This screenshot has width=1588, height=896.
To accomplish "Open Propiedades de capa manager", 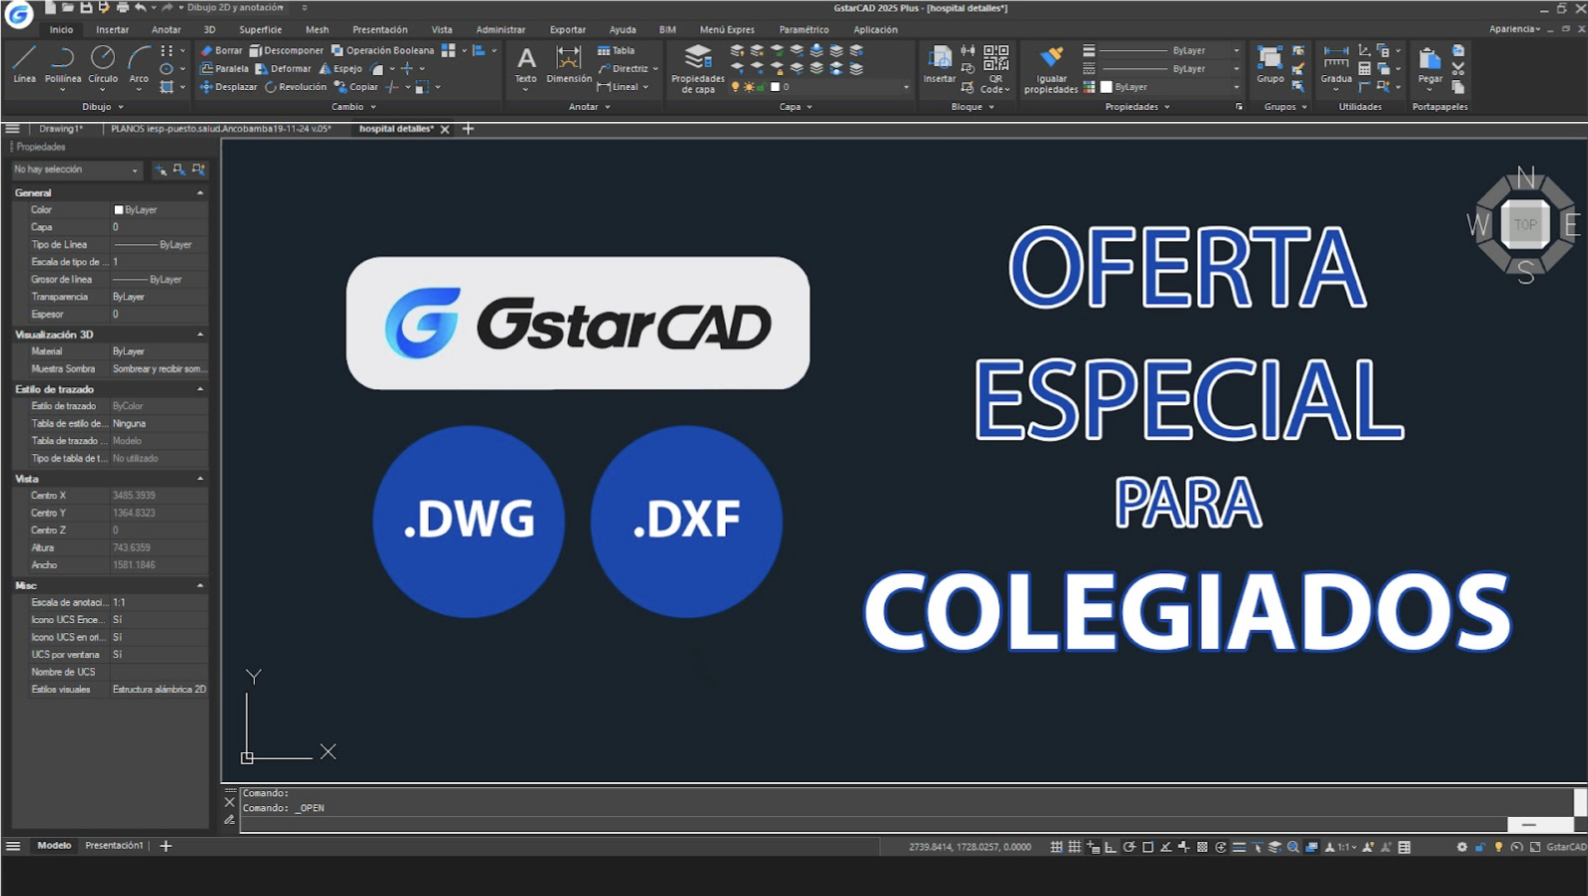I will point(697,69).
